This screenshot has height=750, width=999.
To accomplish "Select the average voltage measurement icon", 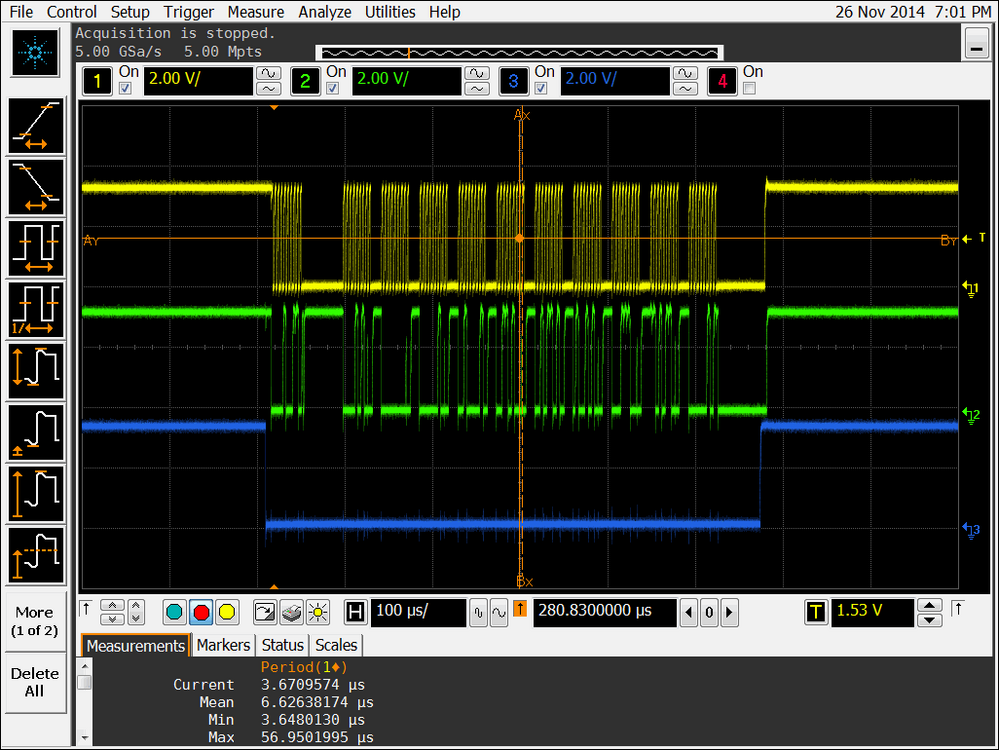I will pos(35,554).
